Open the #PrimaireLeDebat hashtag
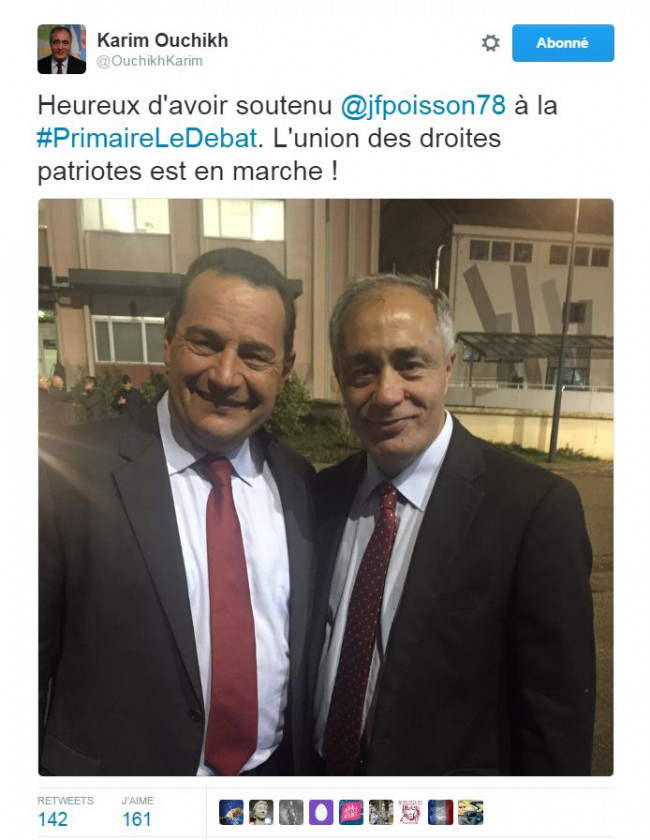 coord(147,138)
